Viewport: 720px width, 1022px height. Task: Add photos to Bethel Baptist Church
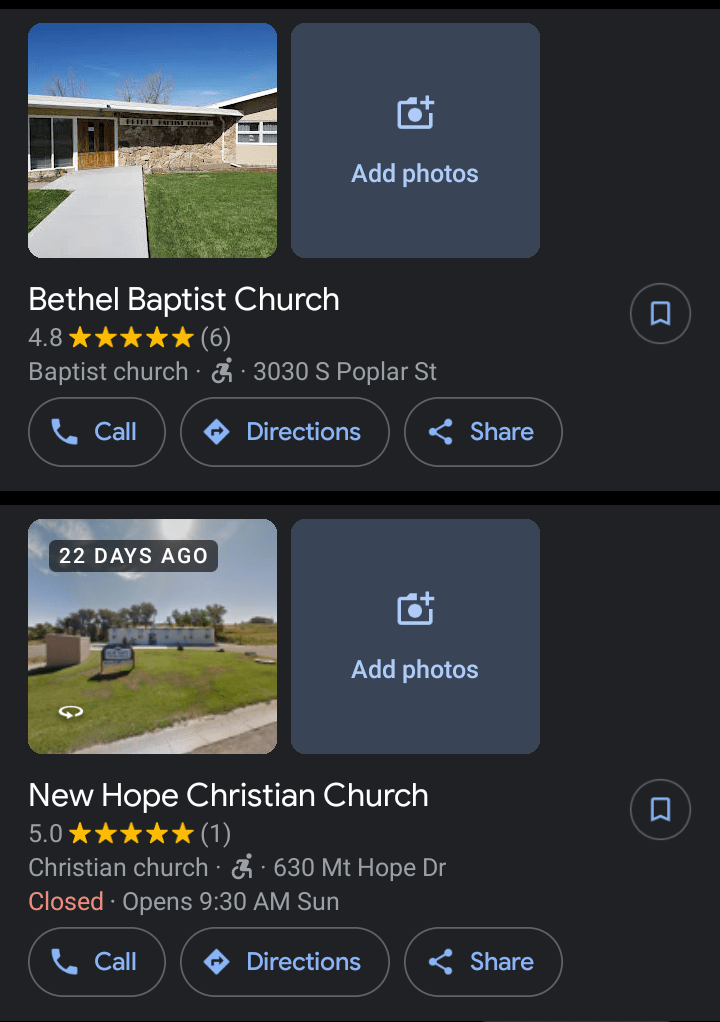415,141
